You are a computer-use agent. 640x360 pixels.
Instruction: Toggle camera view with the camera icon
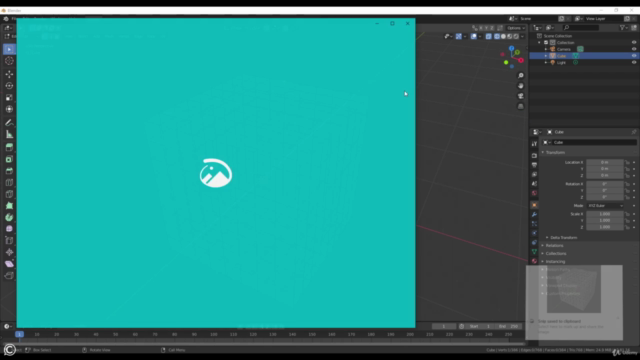click(520, 96)
